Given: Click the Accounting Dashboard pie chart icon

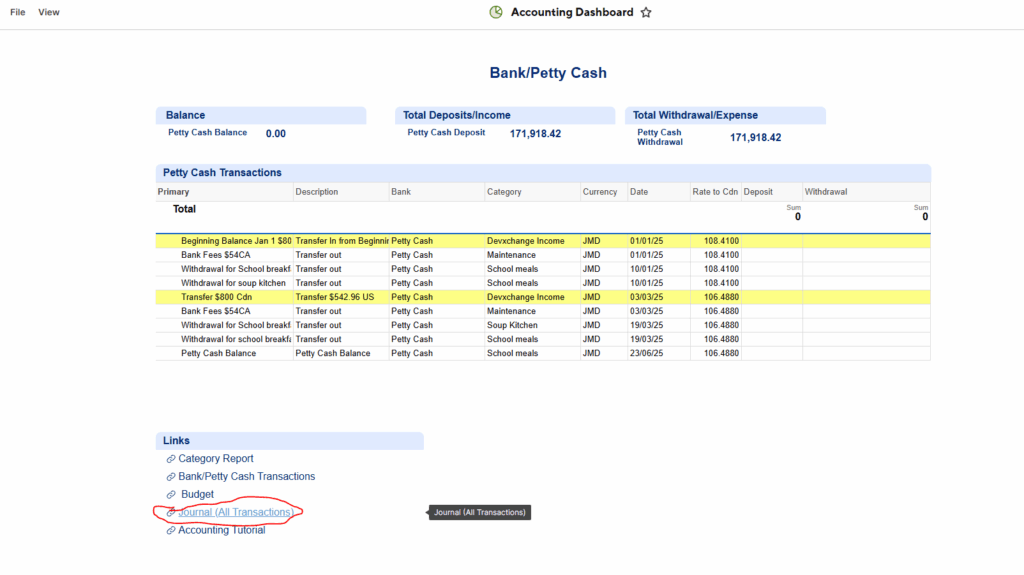Looking at the screenshot, I should click(496, 12).
